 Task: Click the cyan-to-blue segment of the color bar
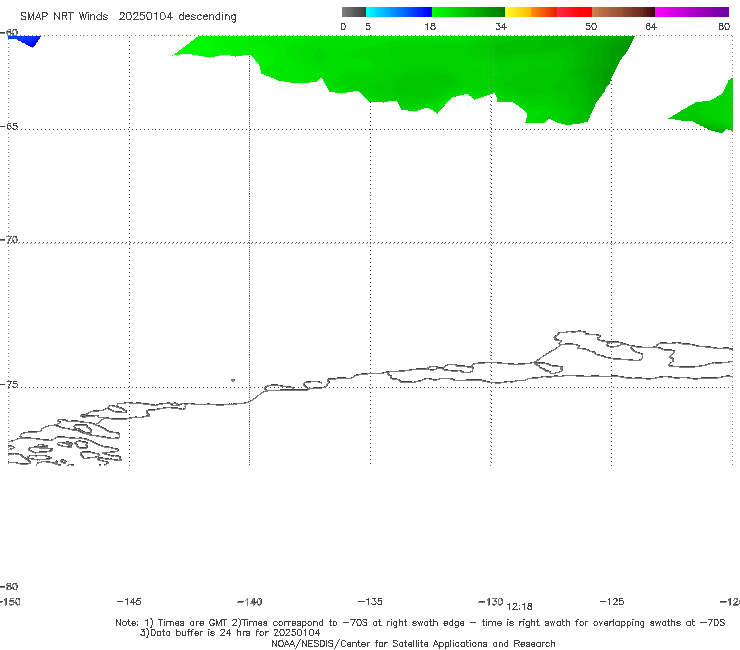pyautogui.click(x=399, y=12)
